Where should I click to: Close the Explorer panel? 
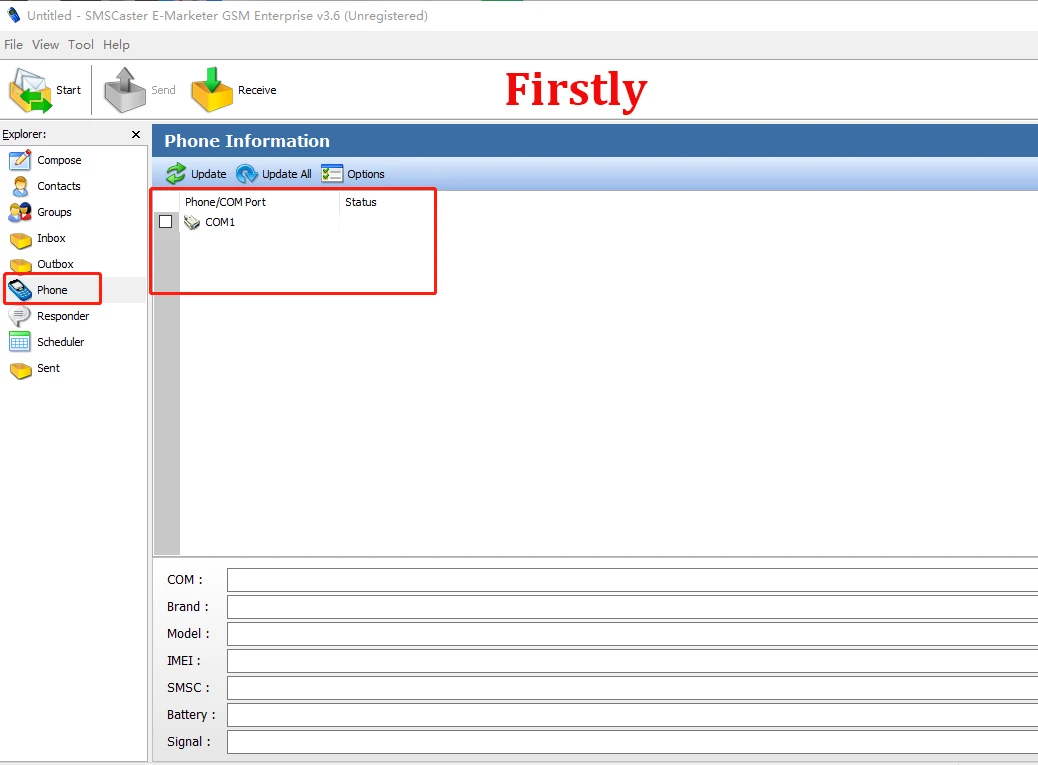(136, 134)
